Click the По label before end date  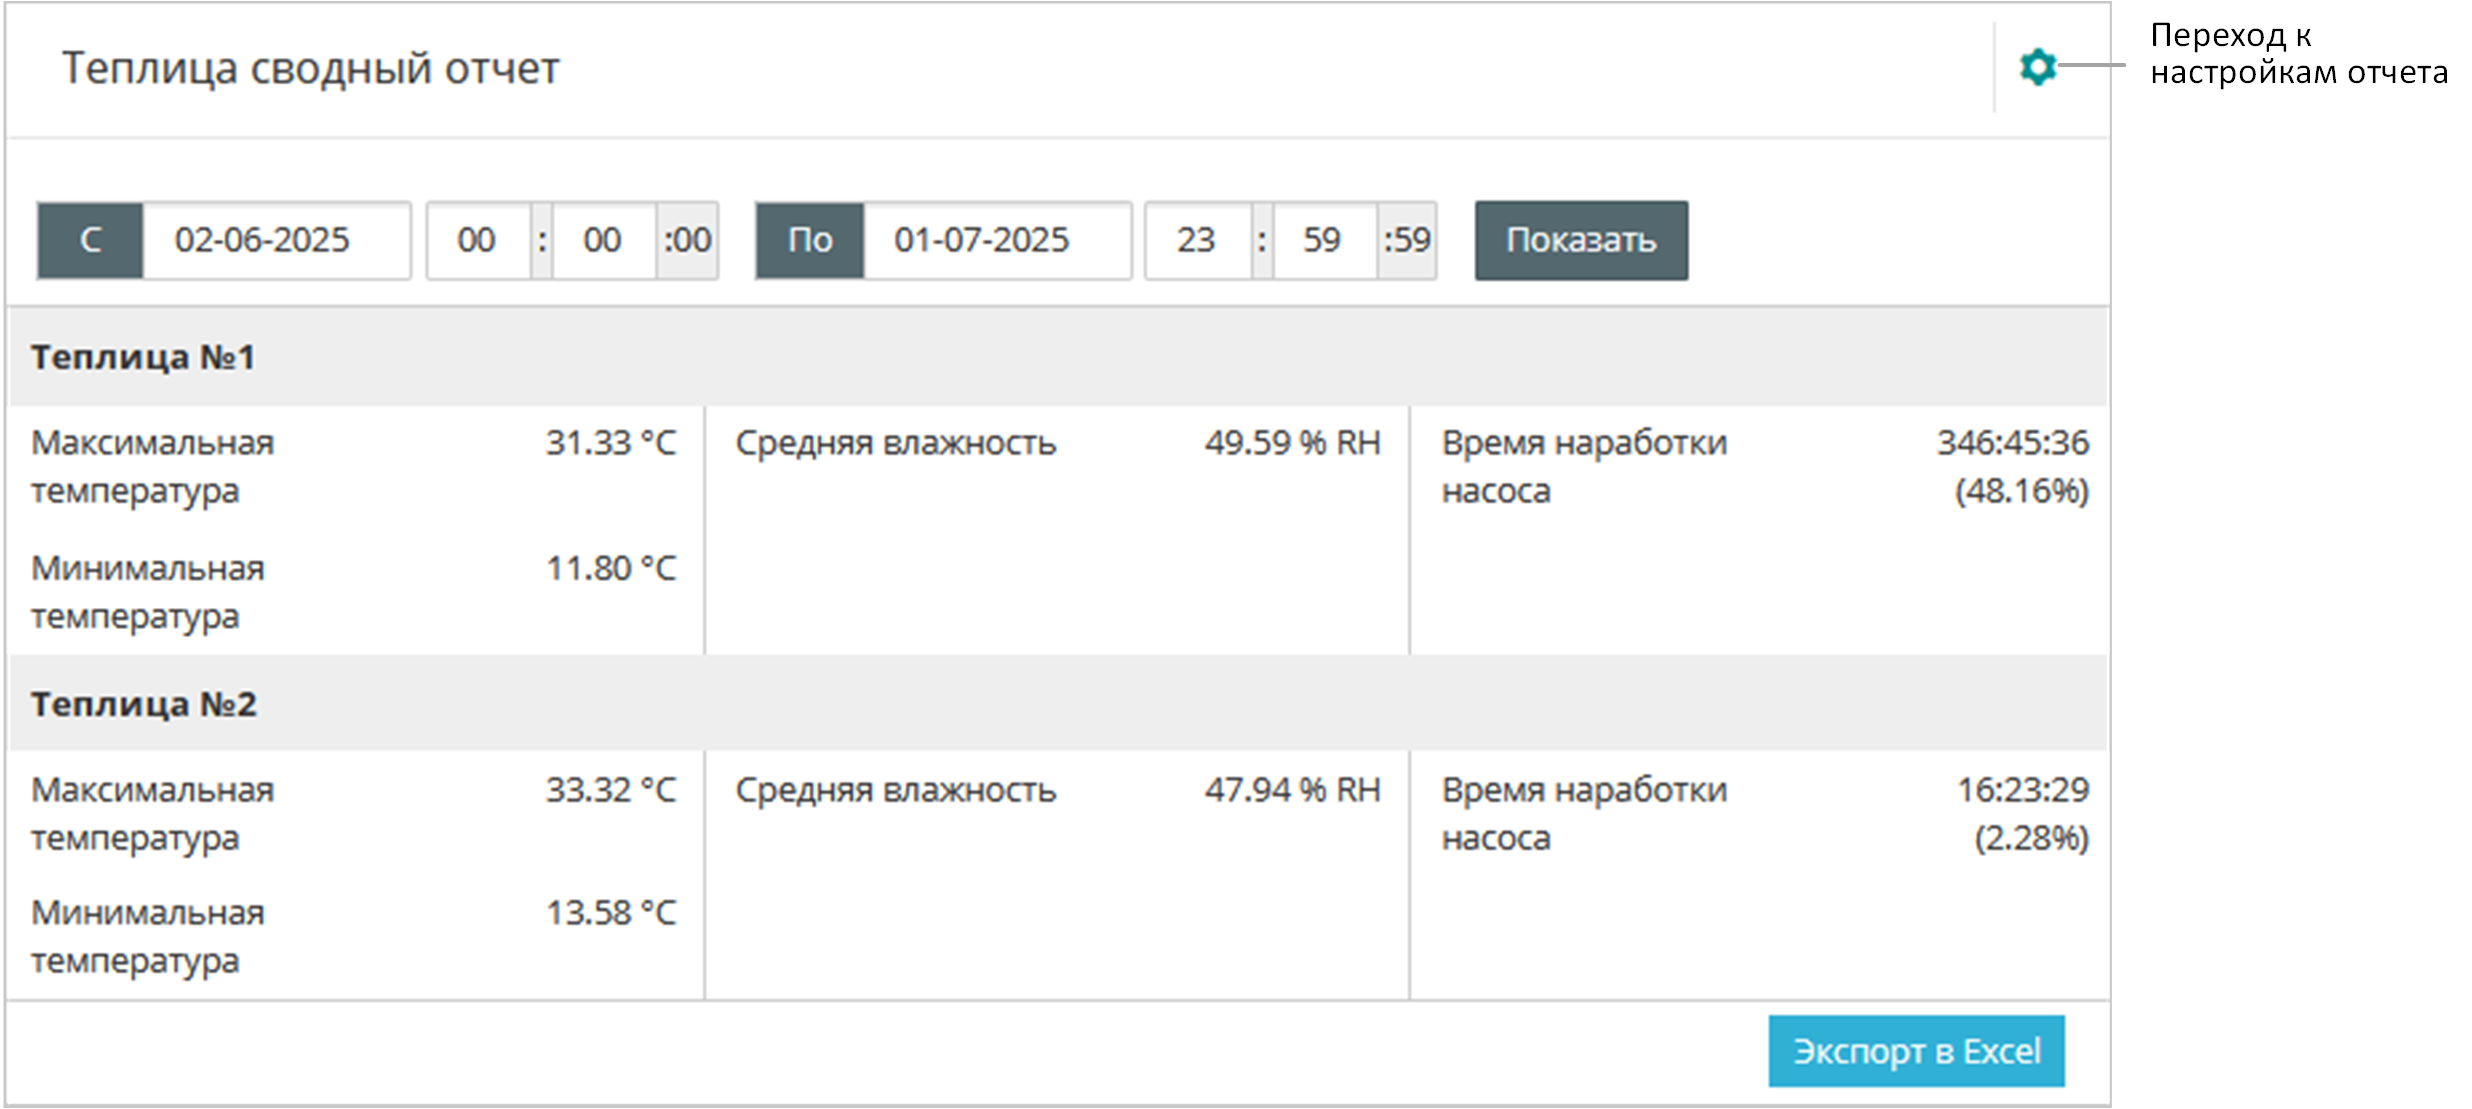tap(809, 241)
